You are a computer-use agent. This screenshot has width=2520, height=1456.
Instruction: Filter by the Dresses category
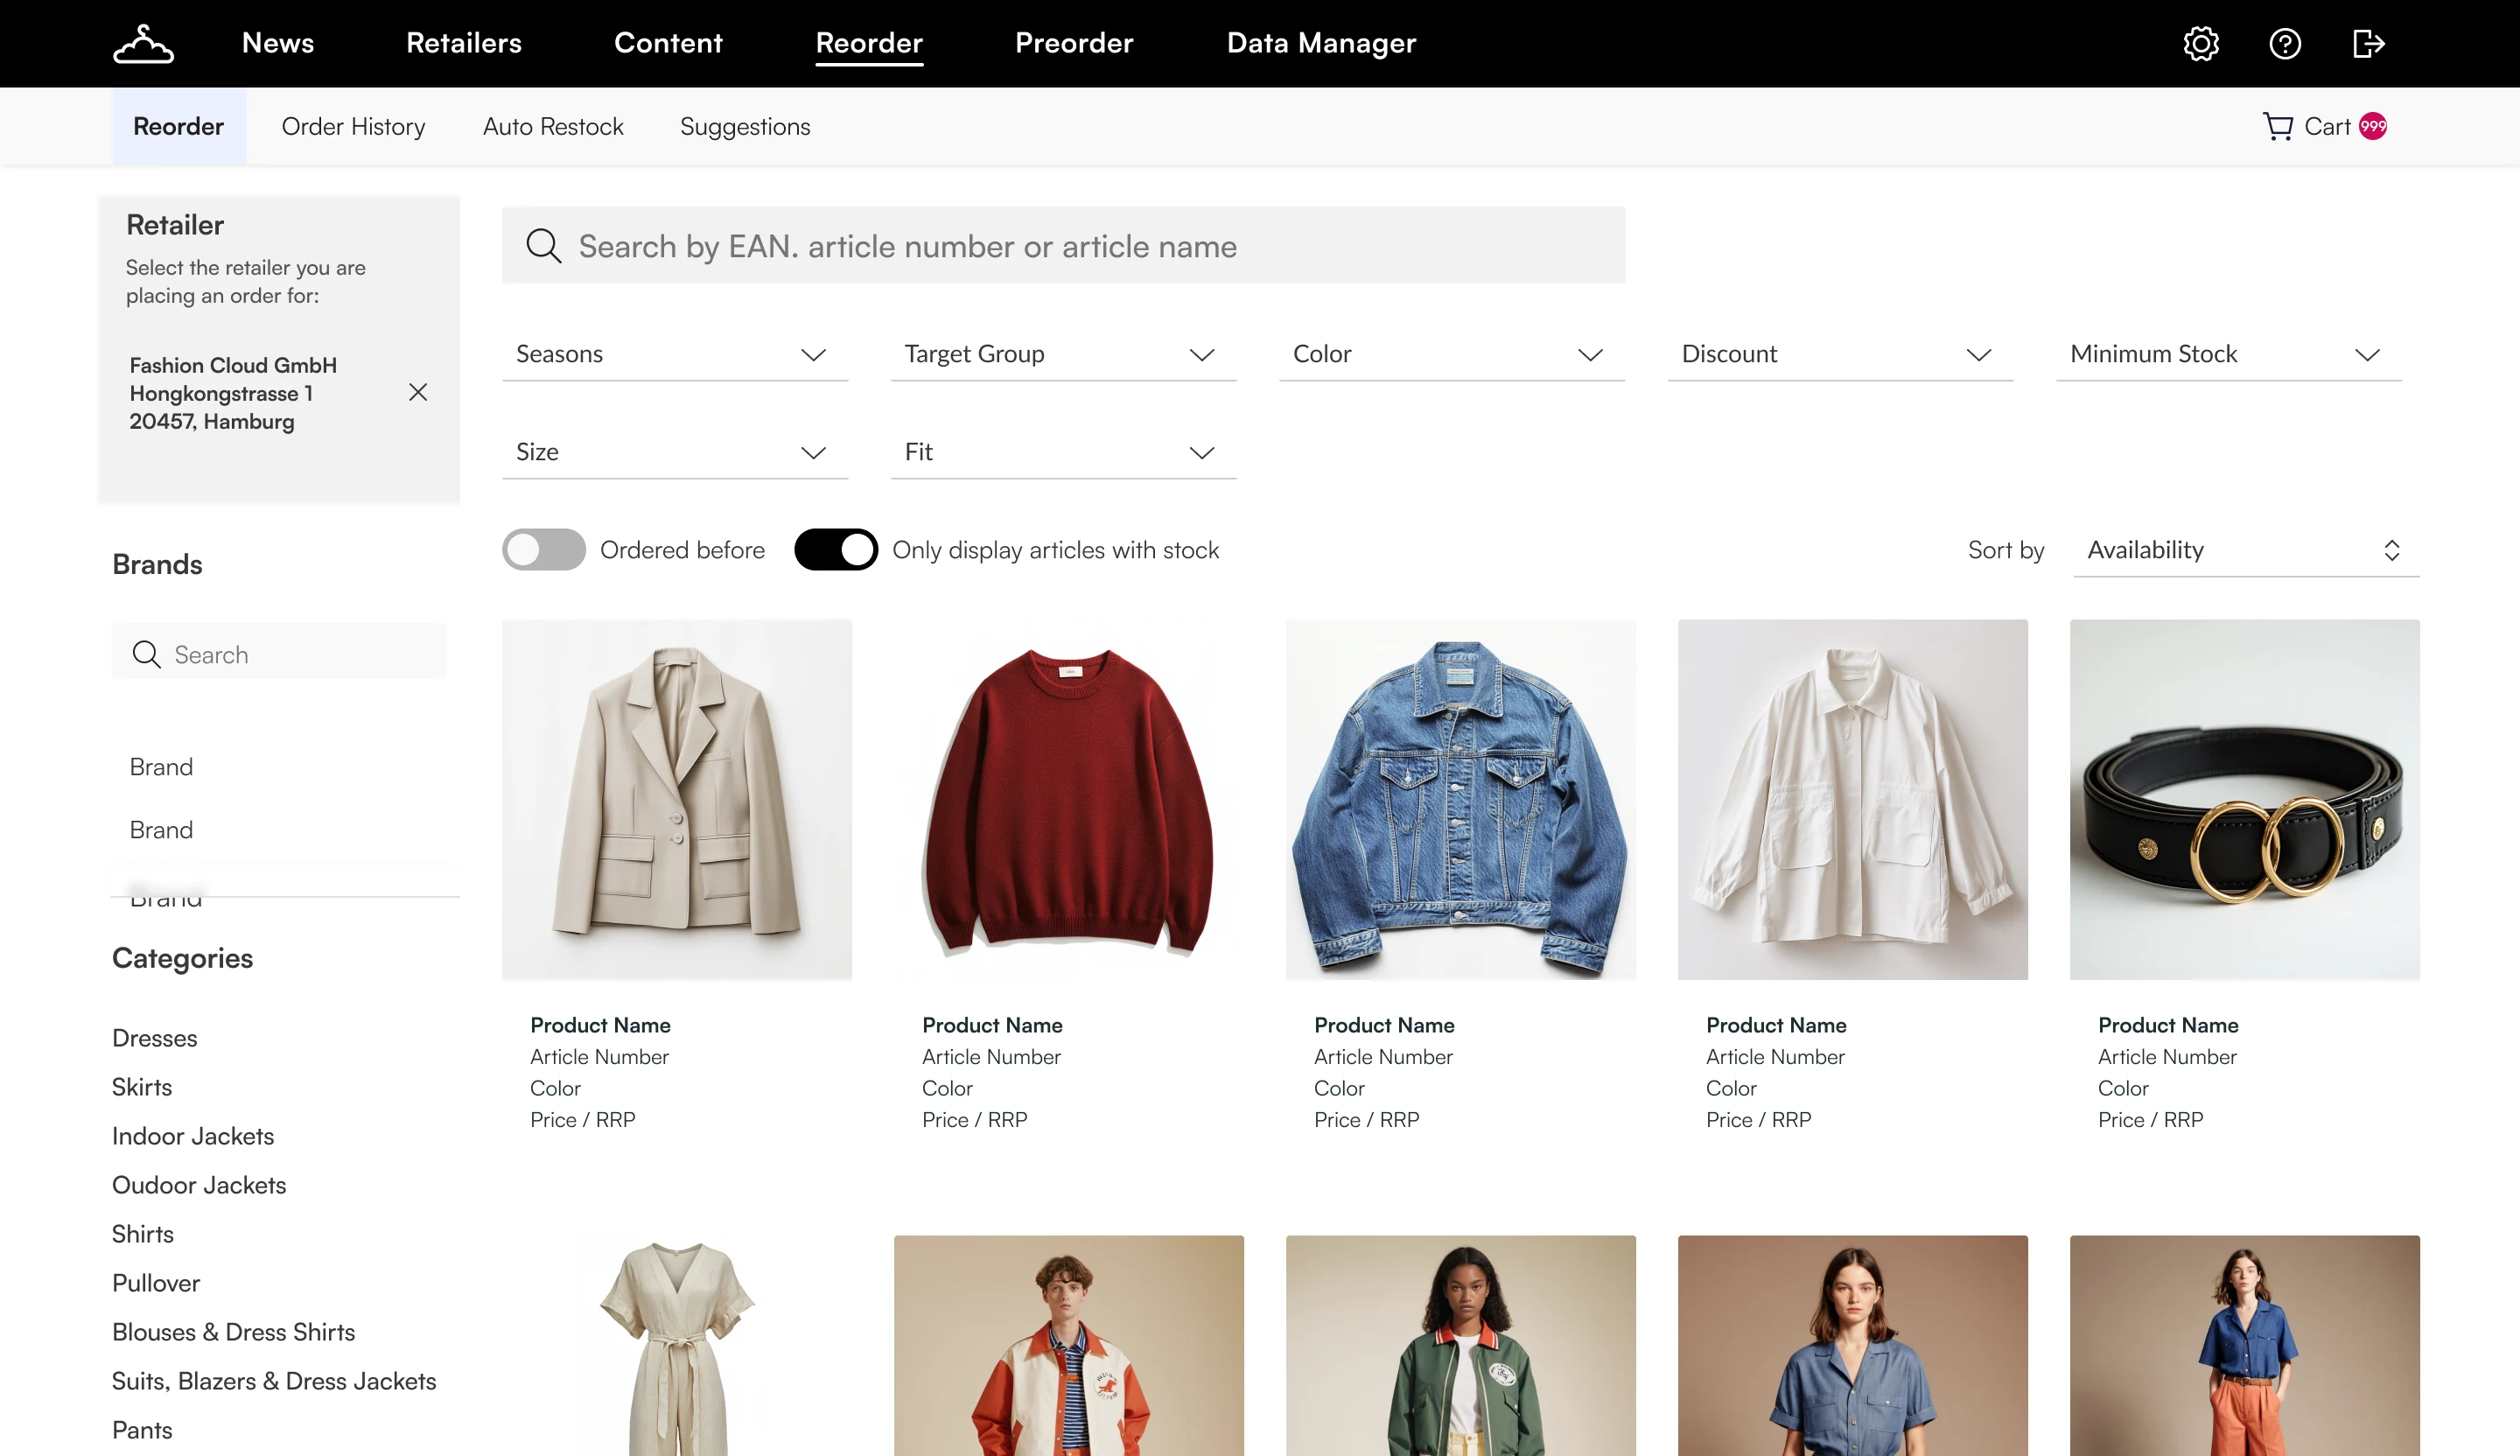tap(154, 1038)
